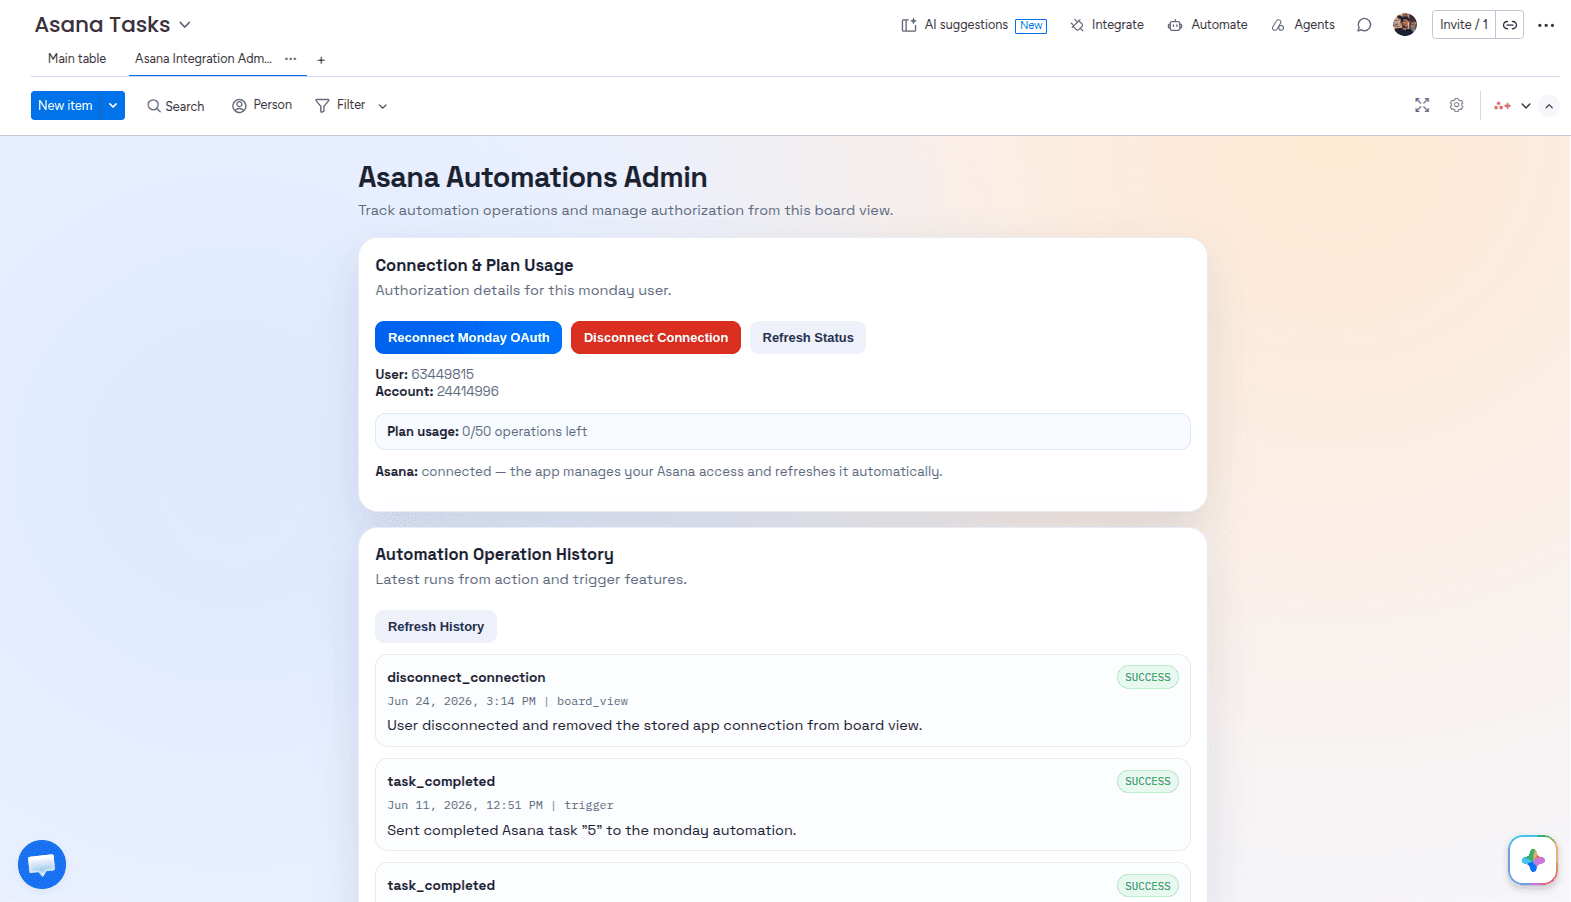The image size is (1571, 902).
Task: Click the Account number 24414996
Action: coord(467,391)
